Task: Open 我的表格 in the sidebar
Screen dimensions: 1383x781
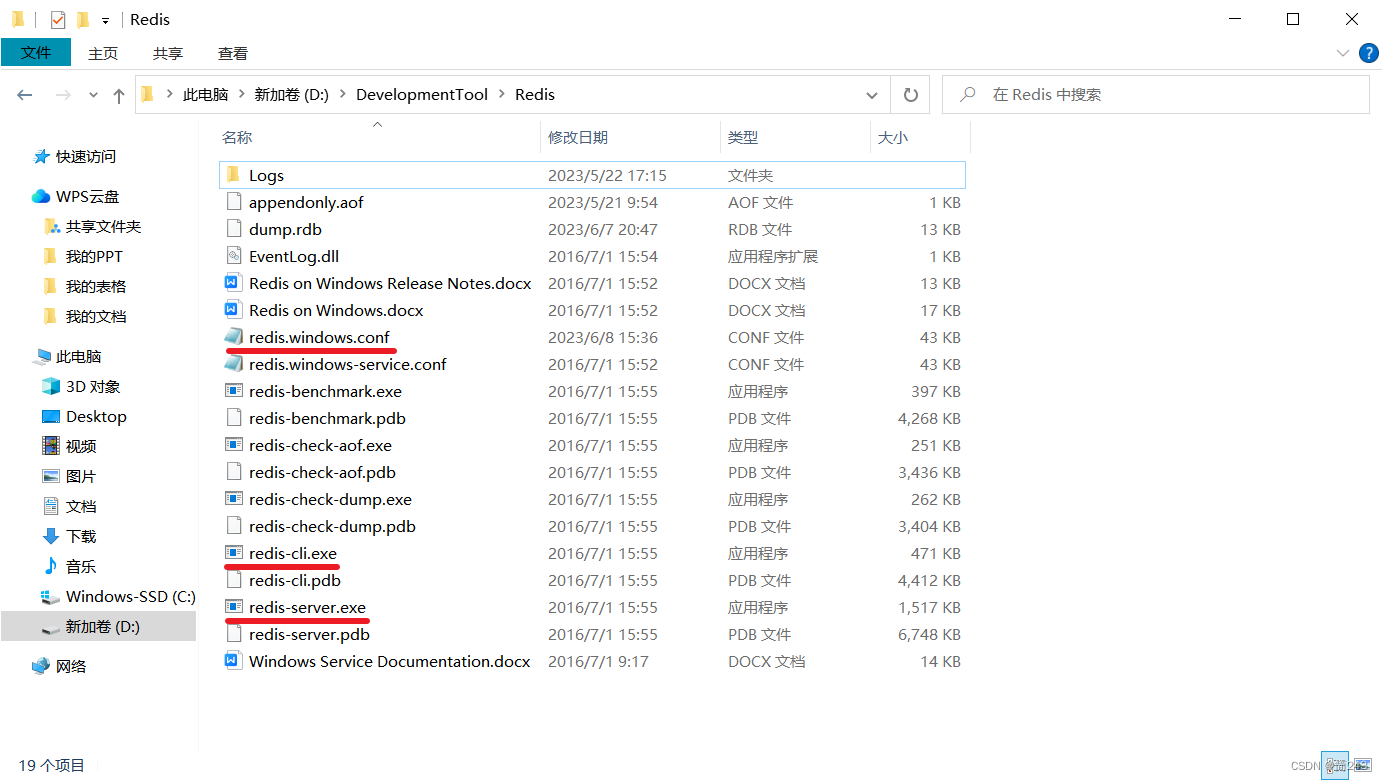Action: point(96,287)
